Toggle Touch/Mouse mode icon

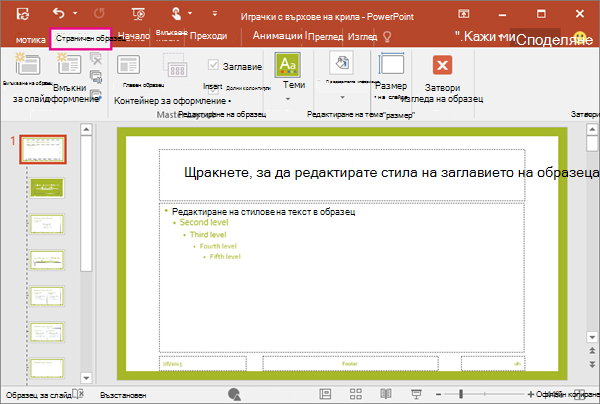click(x=176, y=14)
